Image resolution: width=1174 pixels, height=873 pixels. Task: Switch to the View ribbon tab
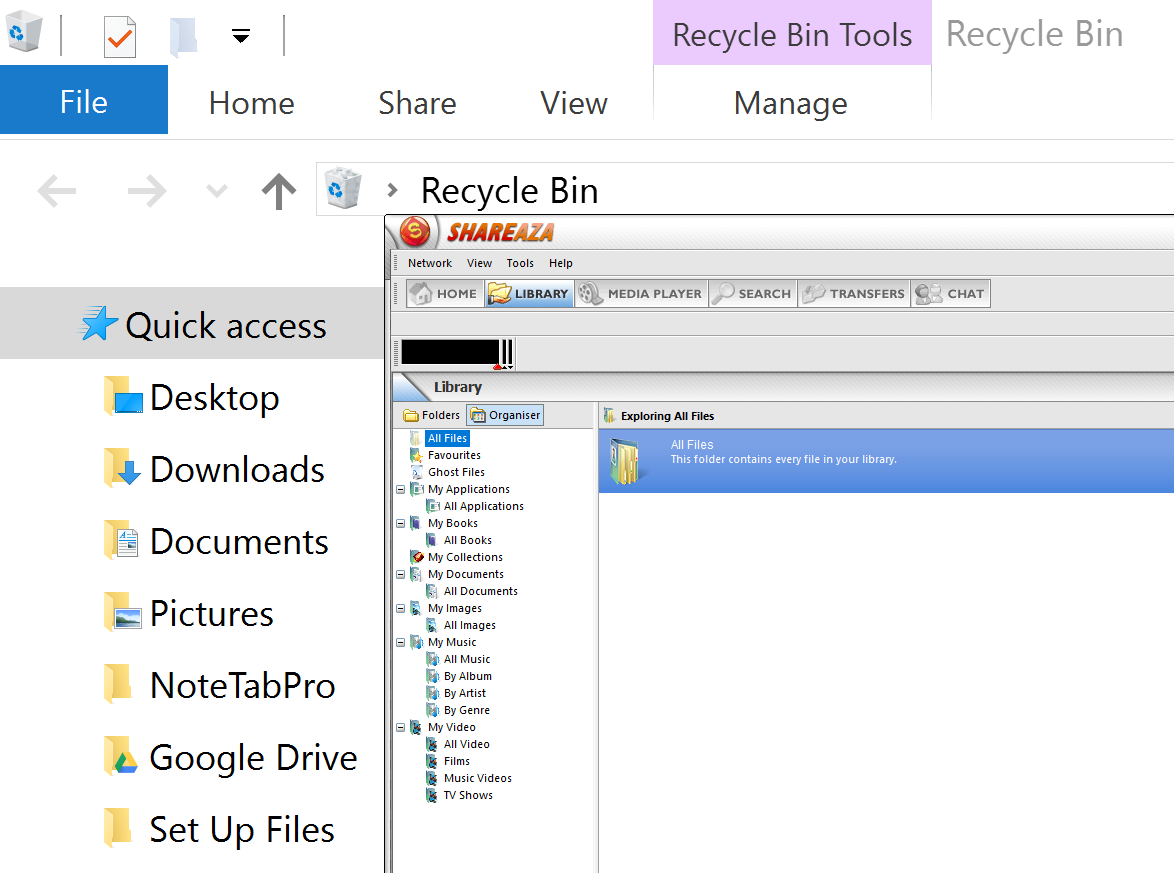point(574,103)
